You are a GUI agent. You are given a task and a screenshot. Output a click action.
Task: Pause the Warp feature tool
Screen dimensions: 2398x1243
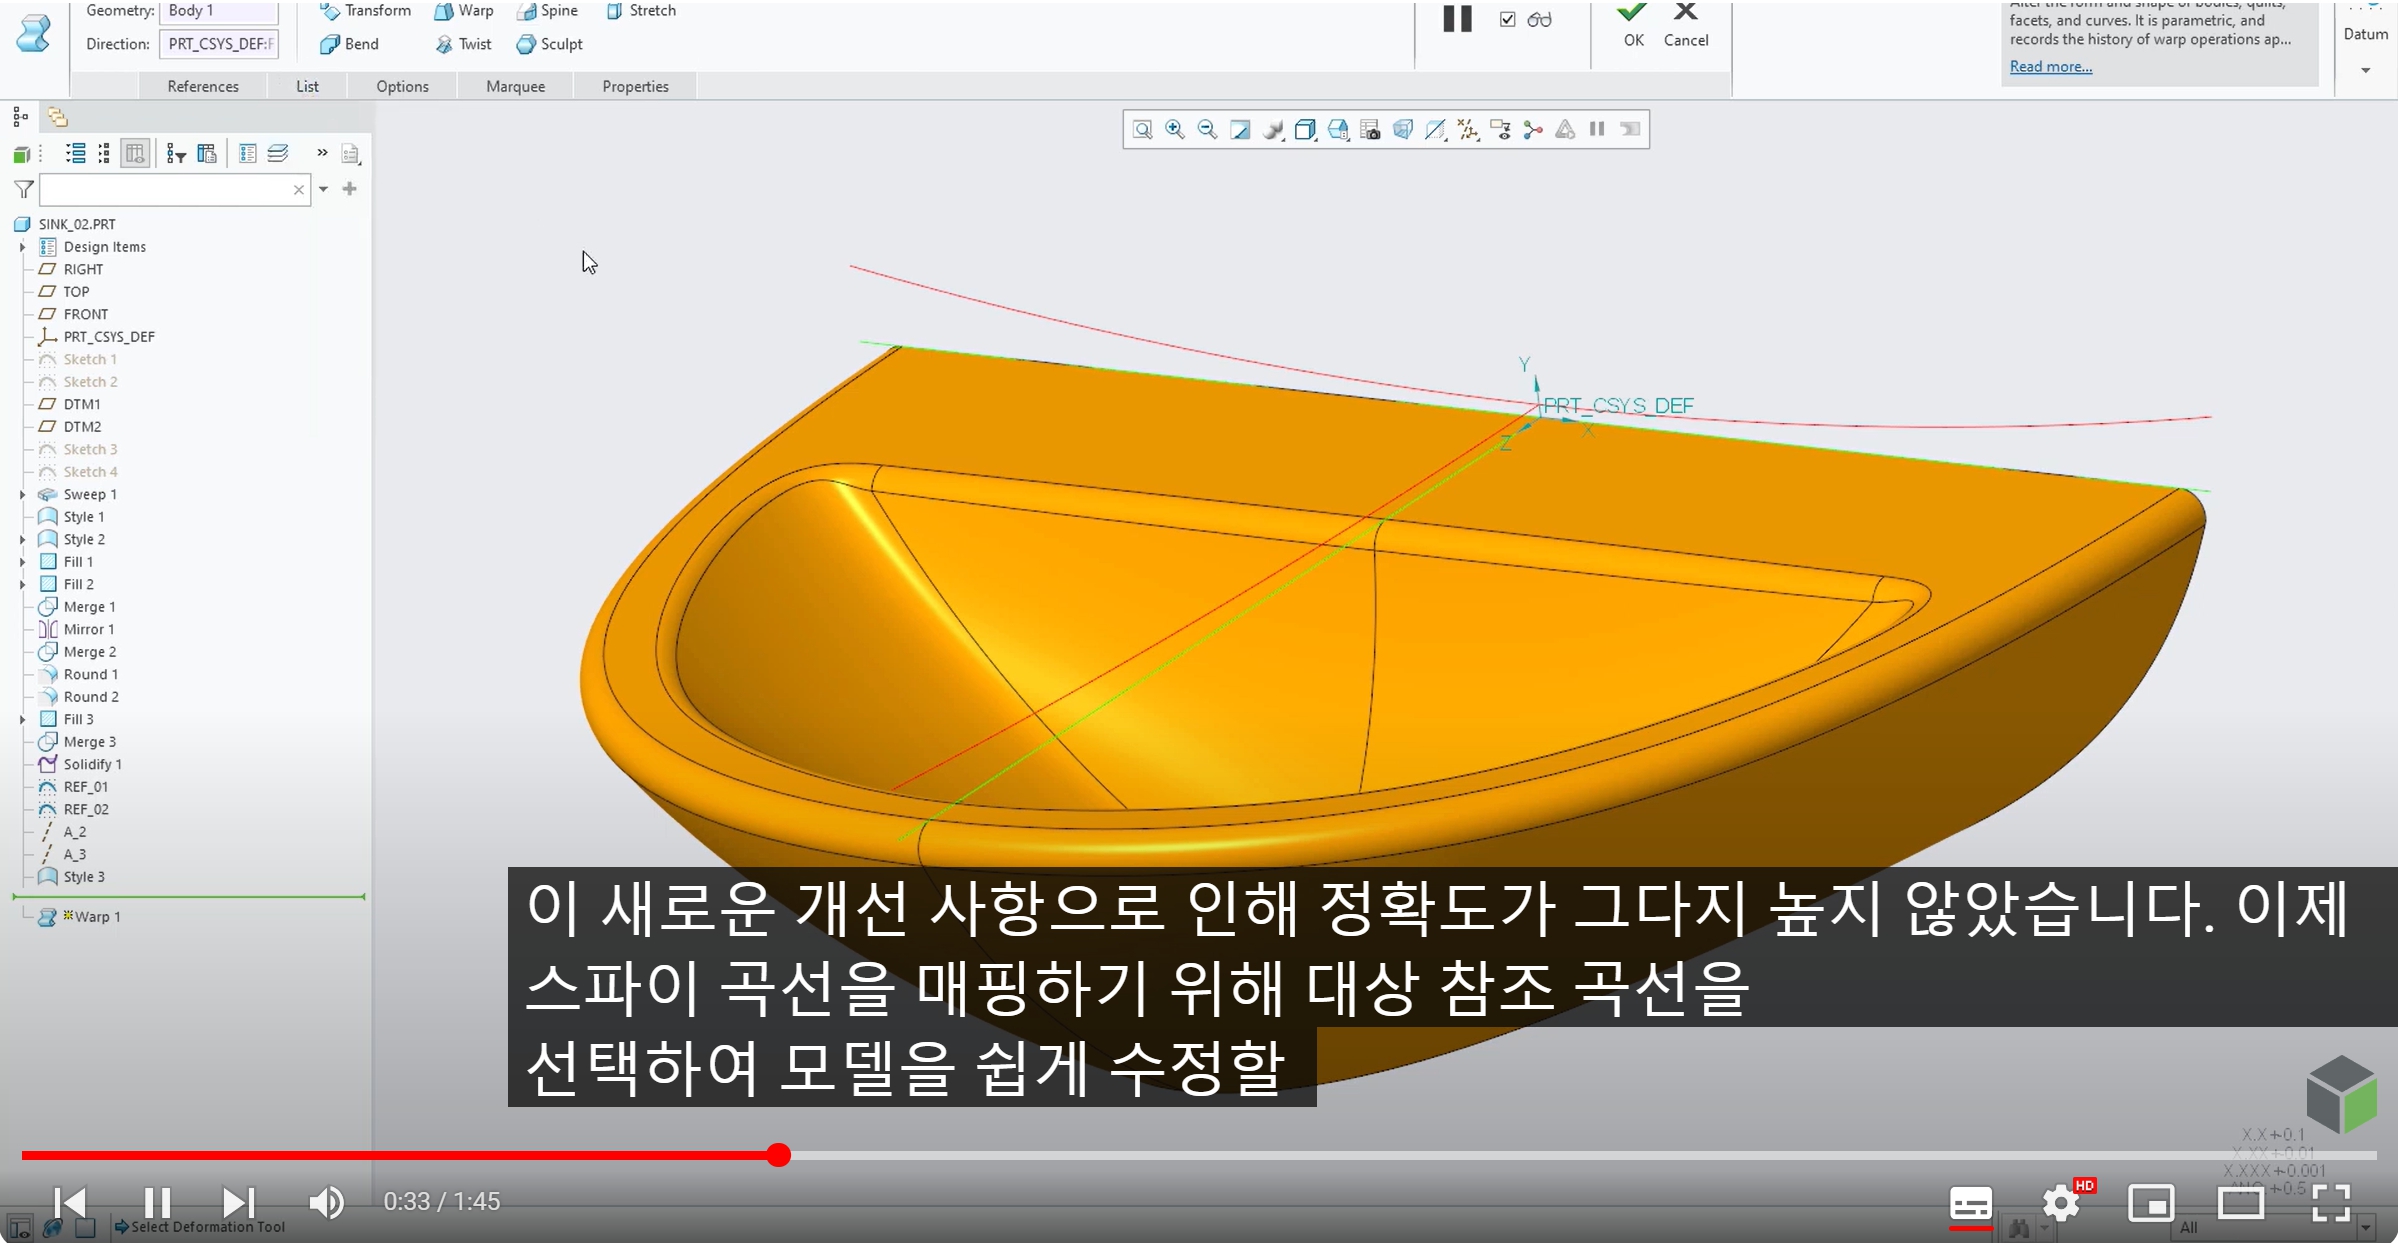tap(1457, 19)
